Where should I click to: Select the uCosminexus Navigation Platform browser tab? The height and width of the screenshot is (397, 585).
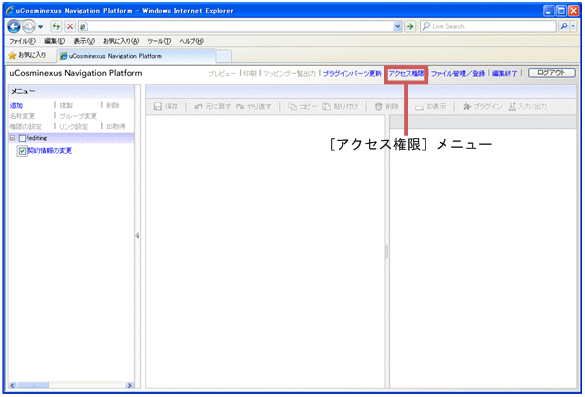tap(136, 56)
